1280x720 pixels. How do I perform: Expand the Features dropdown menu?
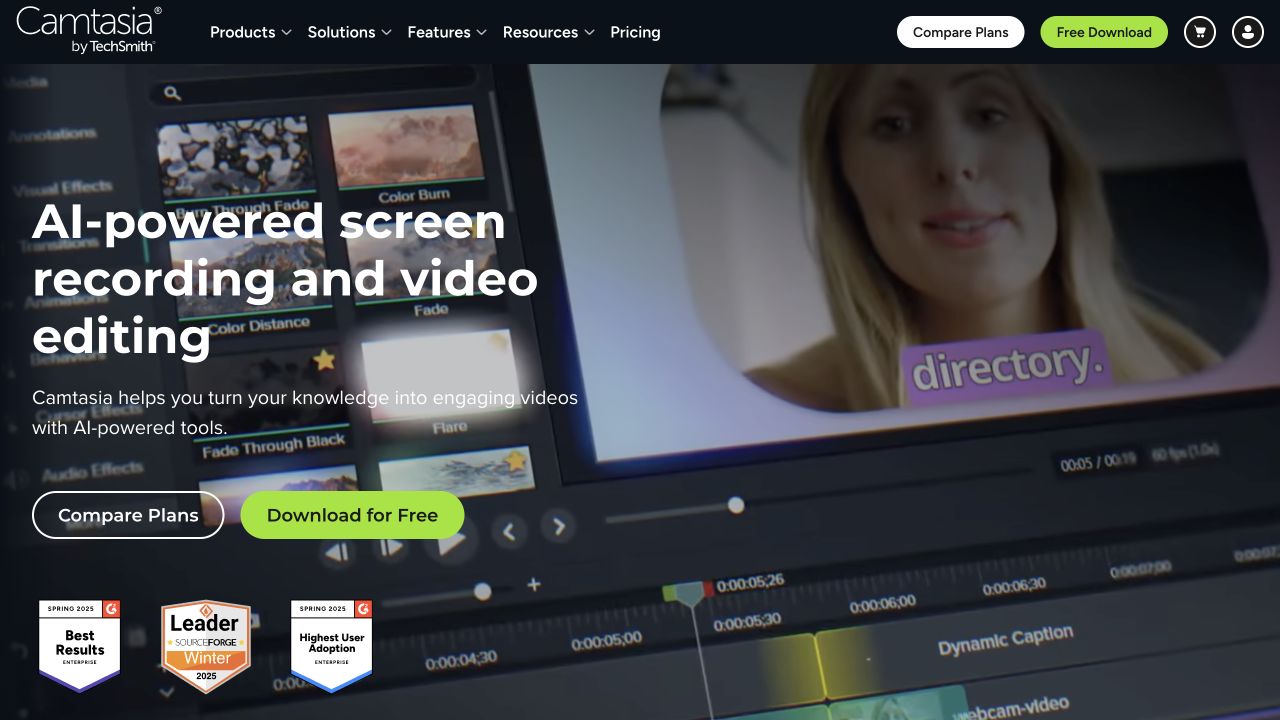click(447, 32)
